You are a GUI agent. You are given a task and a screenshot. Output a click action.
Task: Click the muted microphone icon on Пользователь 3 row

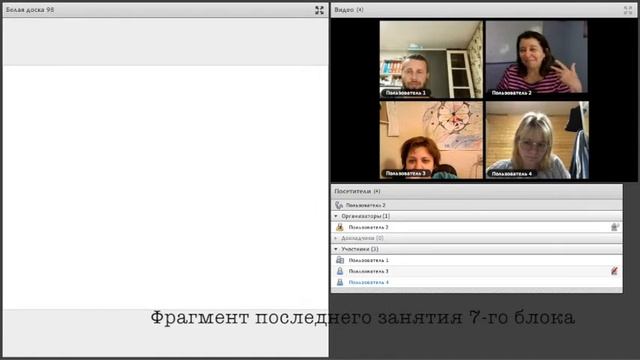(x=614, y=271)
